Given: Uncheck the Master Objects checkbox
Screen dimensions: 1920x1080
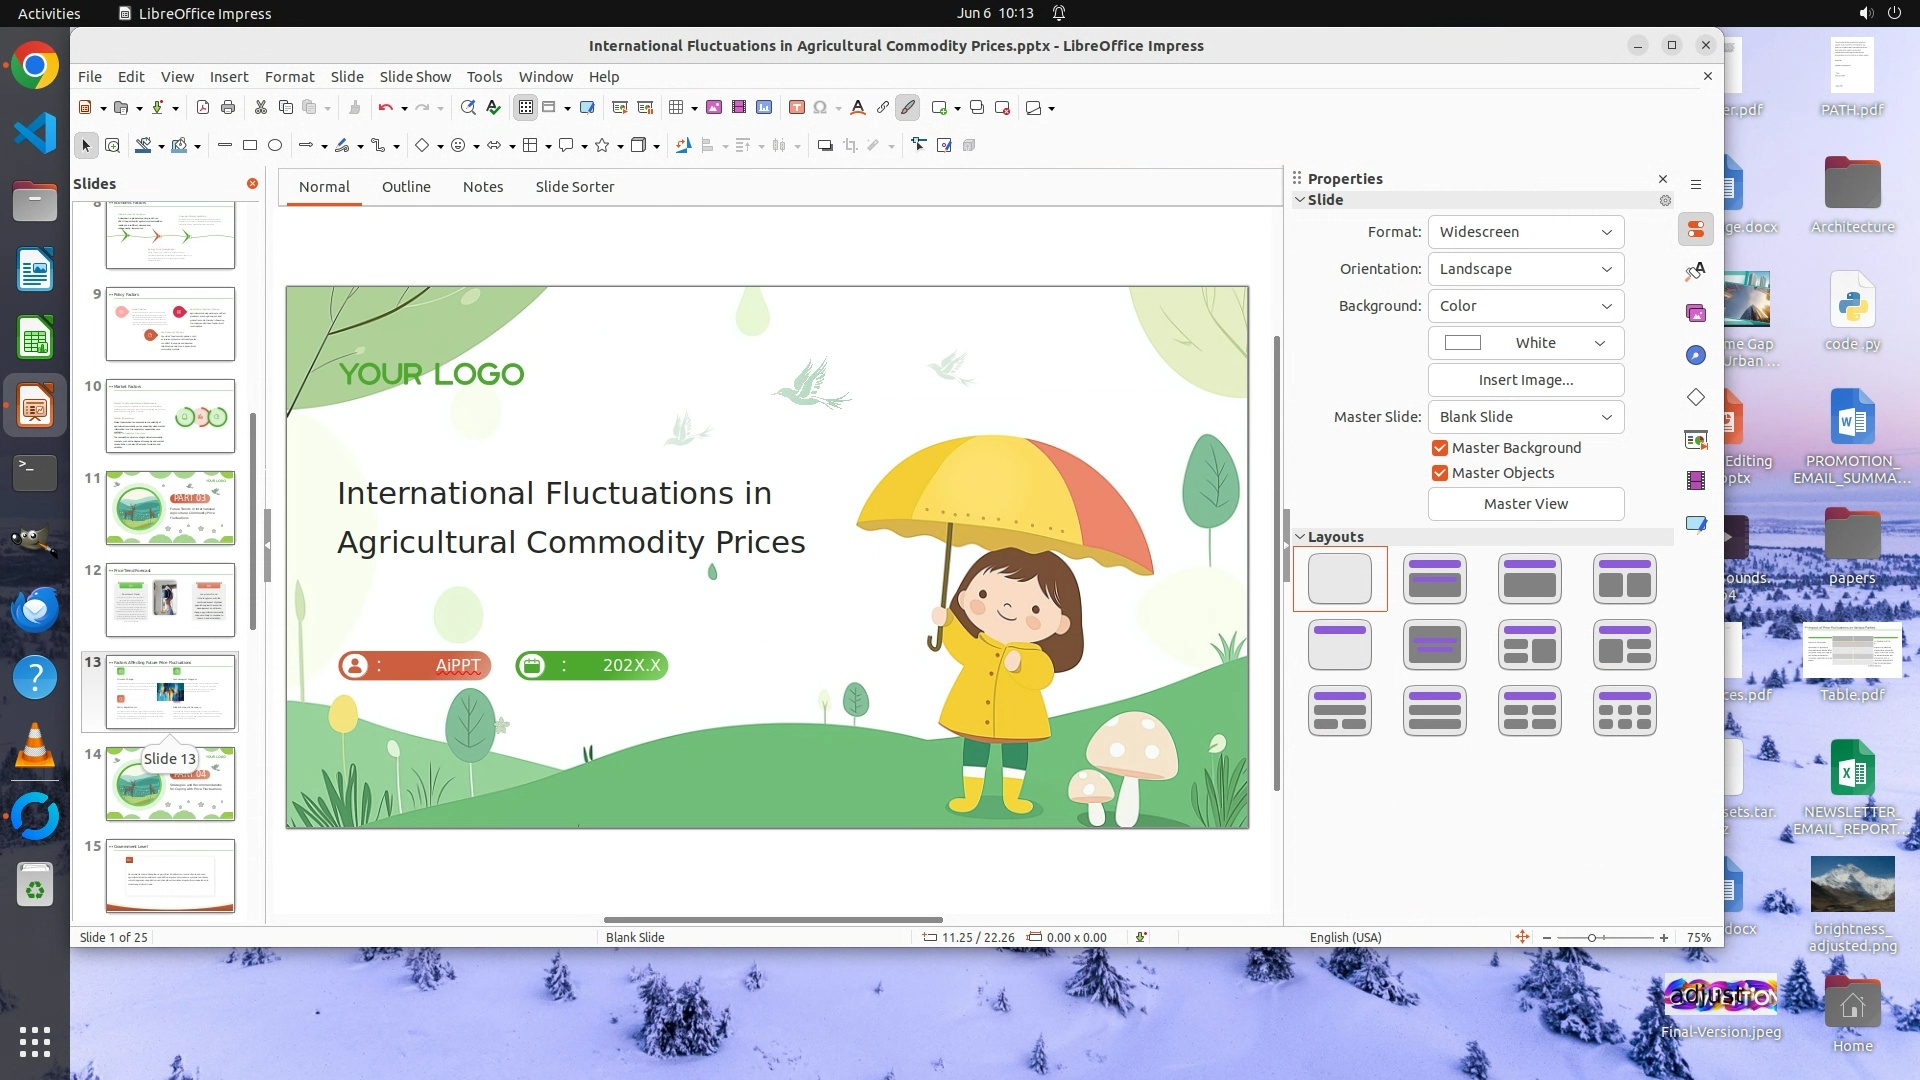Looking at the screenshot, I should point(1440,473).
